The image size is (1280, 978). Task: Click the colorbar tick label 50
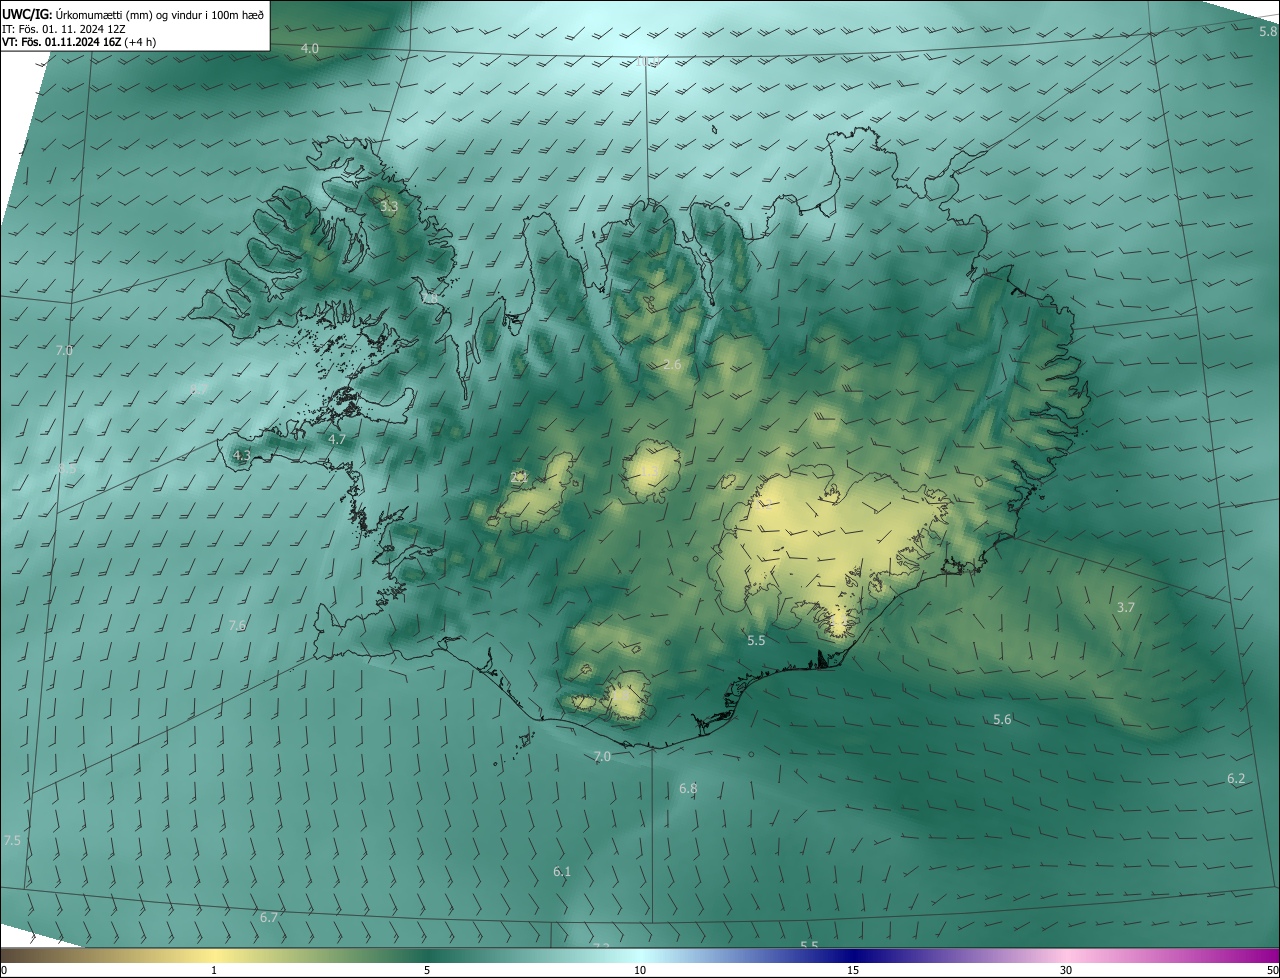1272,970
